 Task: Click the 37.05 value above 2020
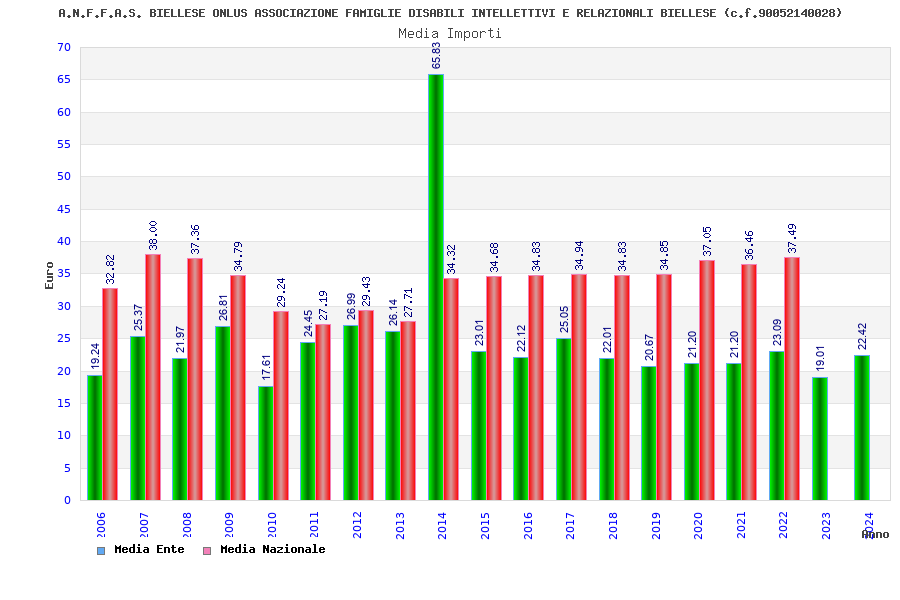[707, 241]
